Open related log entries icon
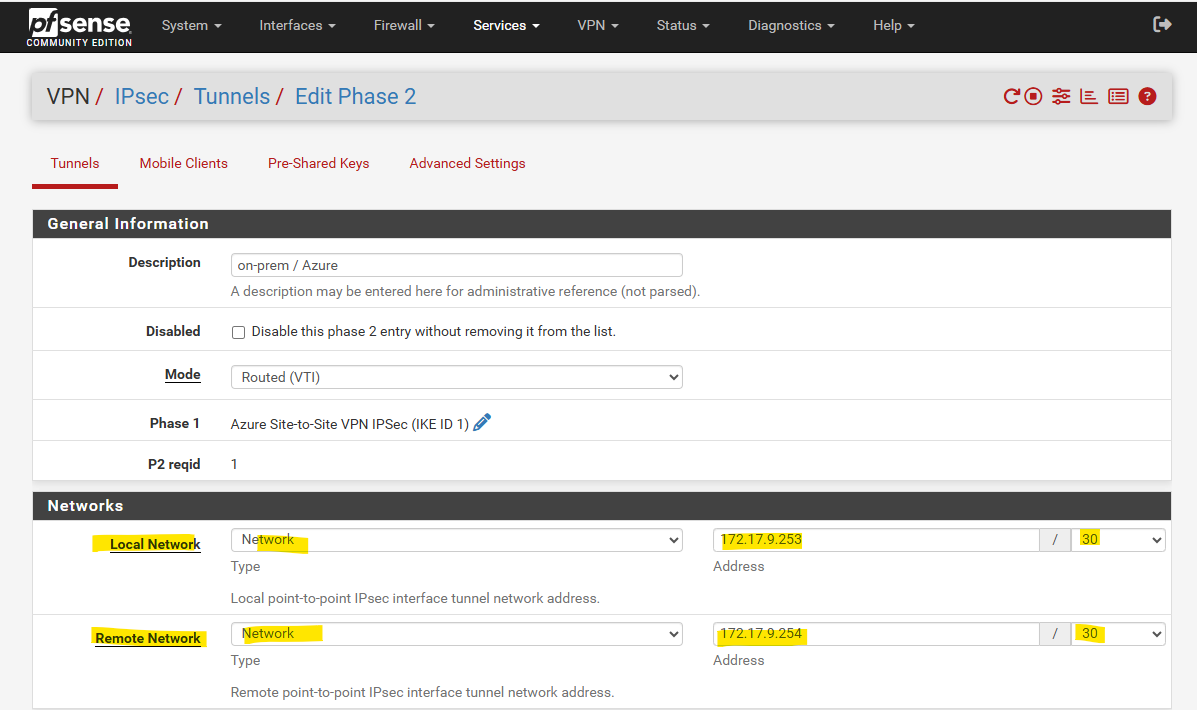 (x=1118, y=96)
